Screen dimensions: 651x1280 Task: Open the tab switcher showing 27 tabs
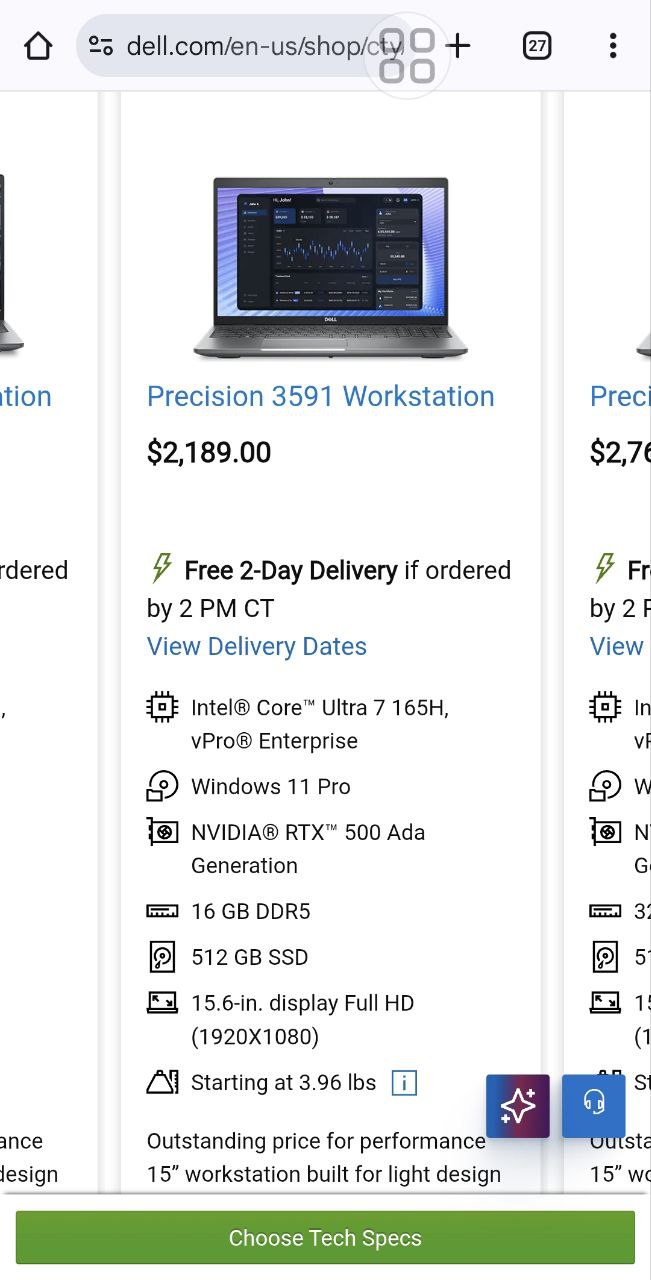click(x=537, y=46)
